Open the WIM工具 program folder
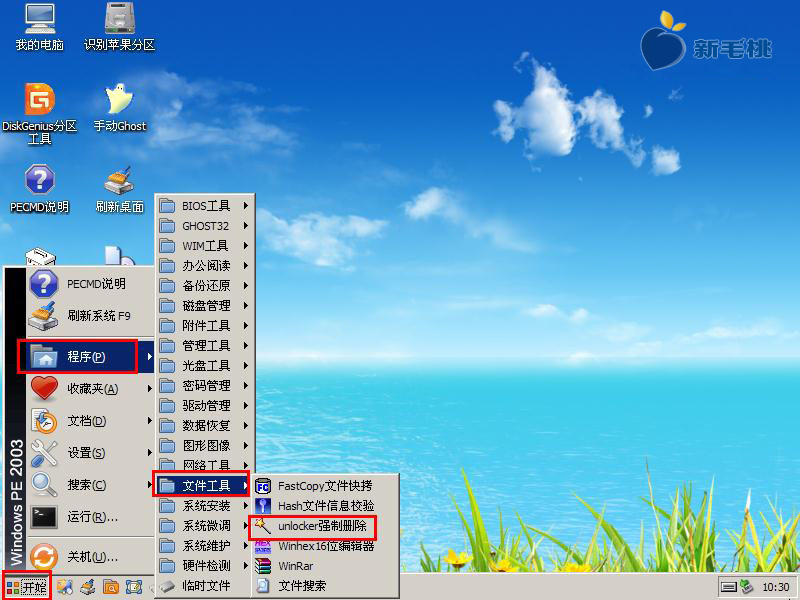This screenshot has width=800, height=600. click(x=205, y=245)
